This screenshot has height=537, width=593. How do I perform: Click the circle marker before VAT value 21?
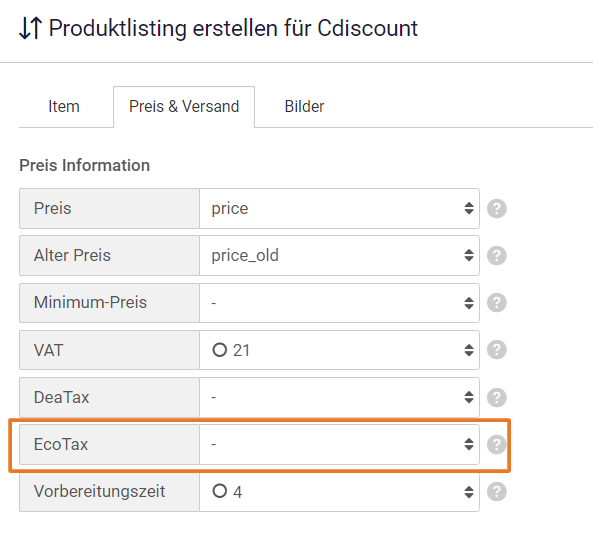(220, 350)
